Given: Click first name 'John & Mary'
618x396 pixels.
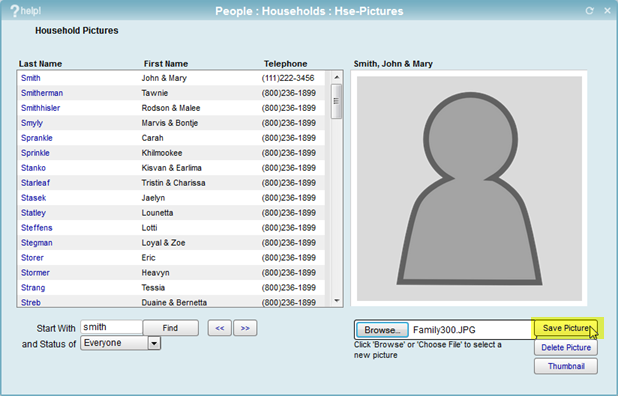Looking at the screenshot, I should (x=164, y=78).
